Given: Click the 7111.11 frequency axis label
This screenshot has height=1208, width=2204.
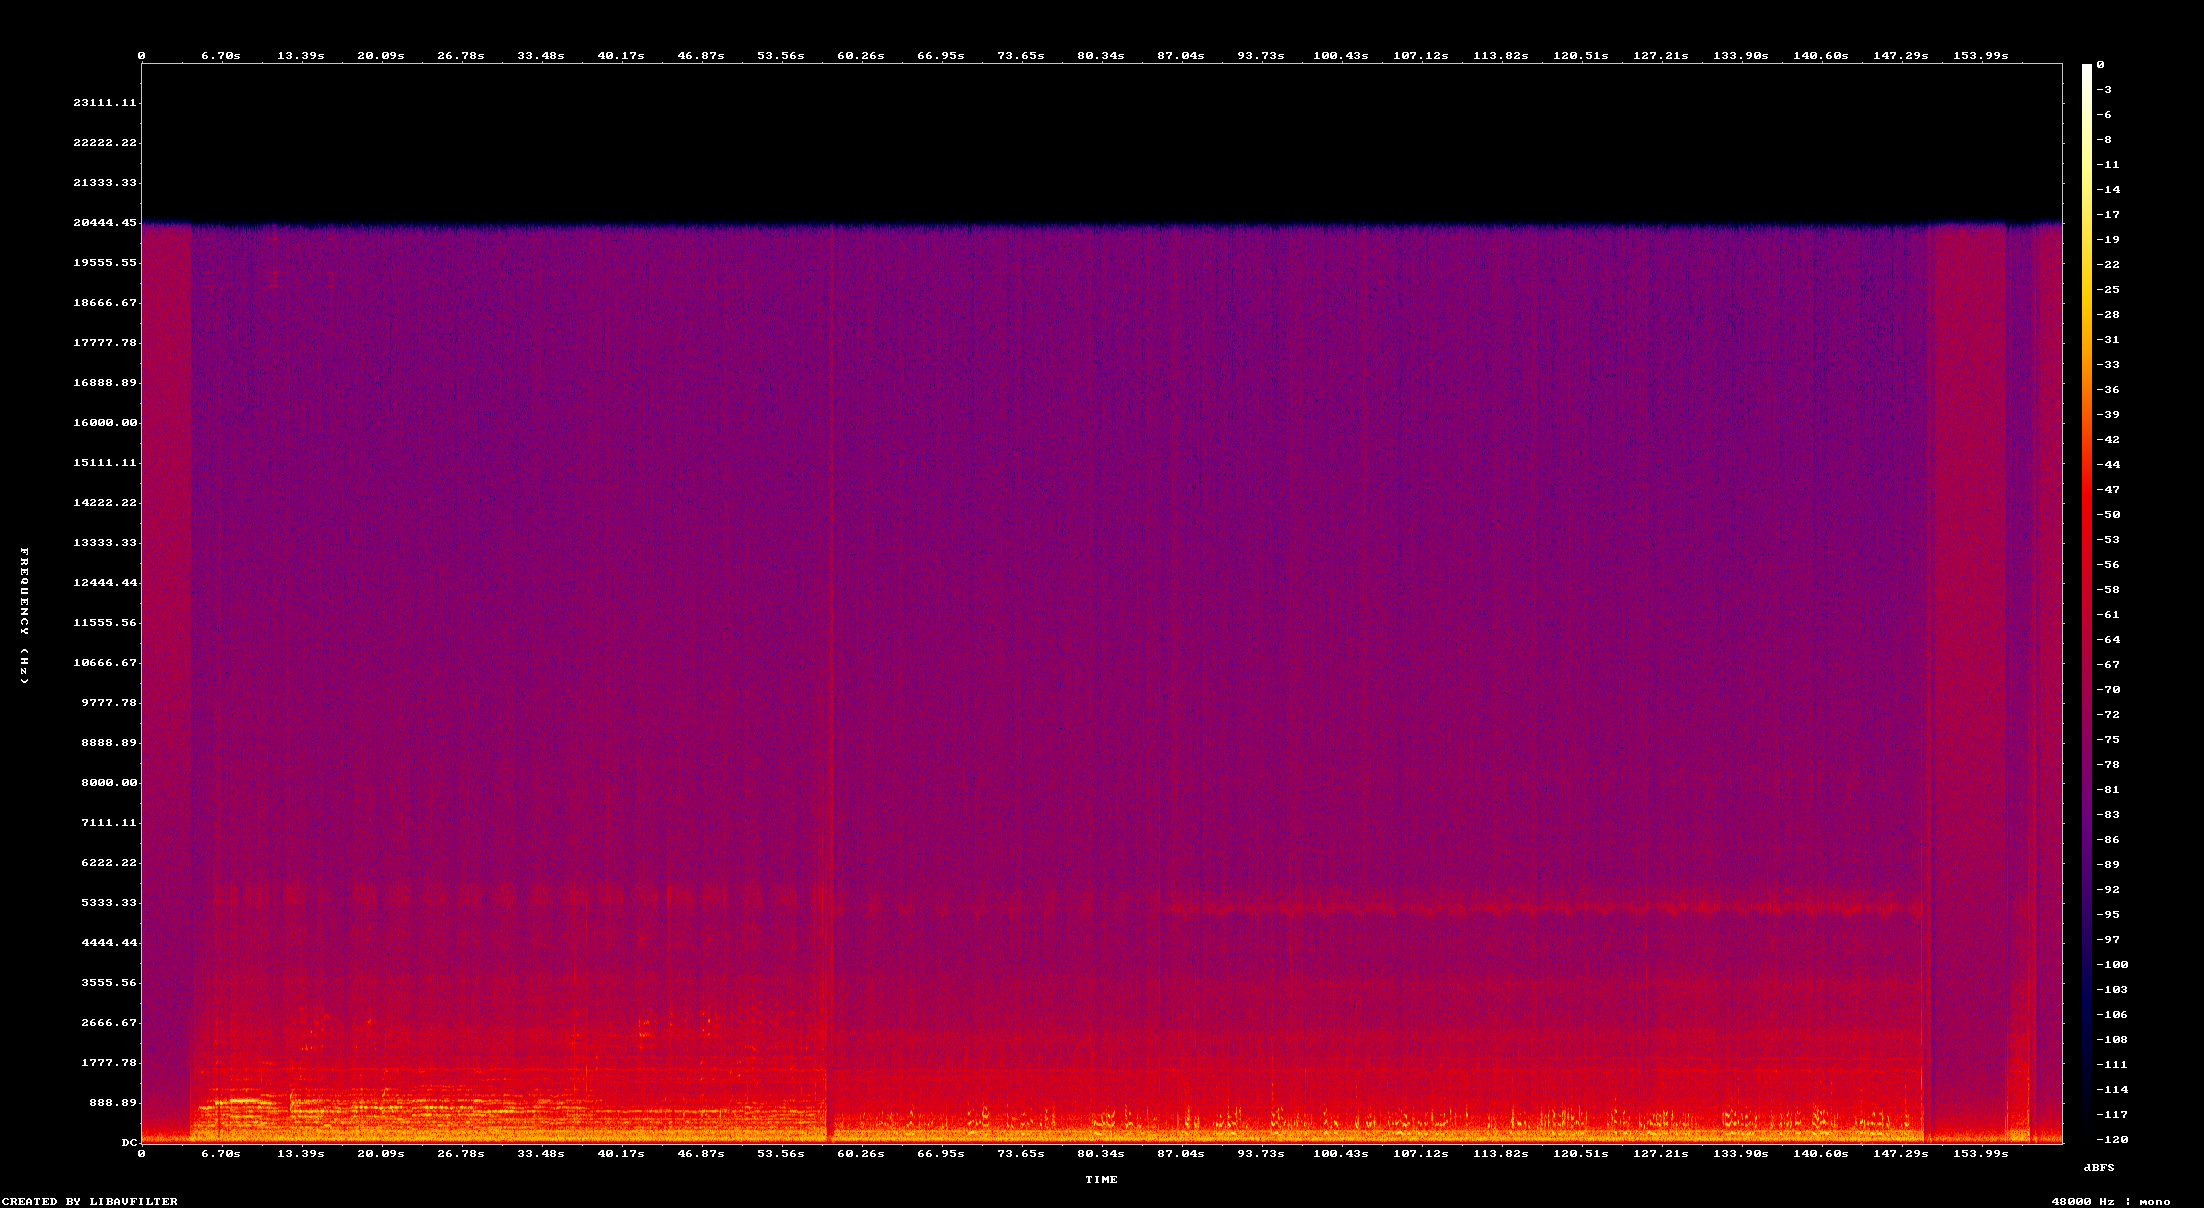Looking at the screenshot, I should (x=109, y=823).
